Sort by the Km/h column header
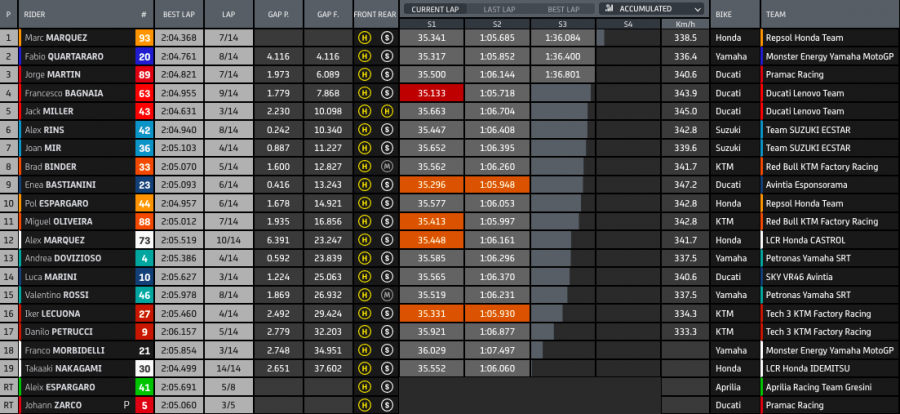 click(686, 23)
